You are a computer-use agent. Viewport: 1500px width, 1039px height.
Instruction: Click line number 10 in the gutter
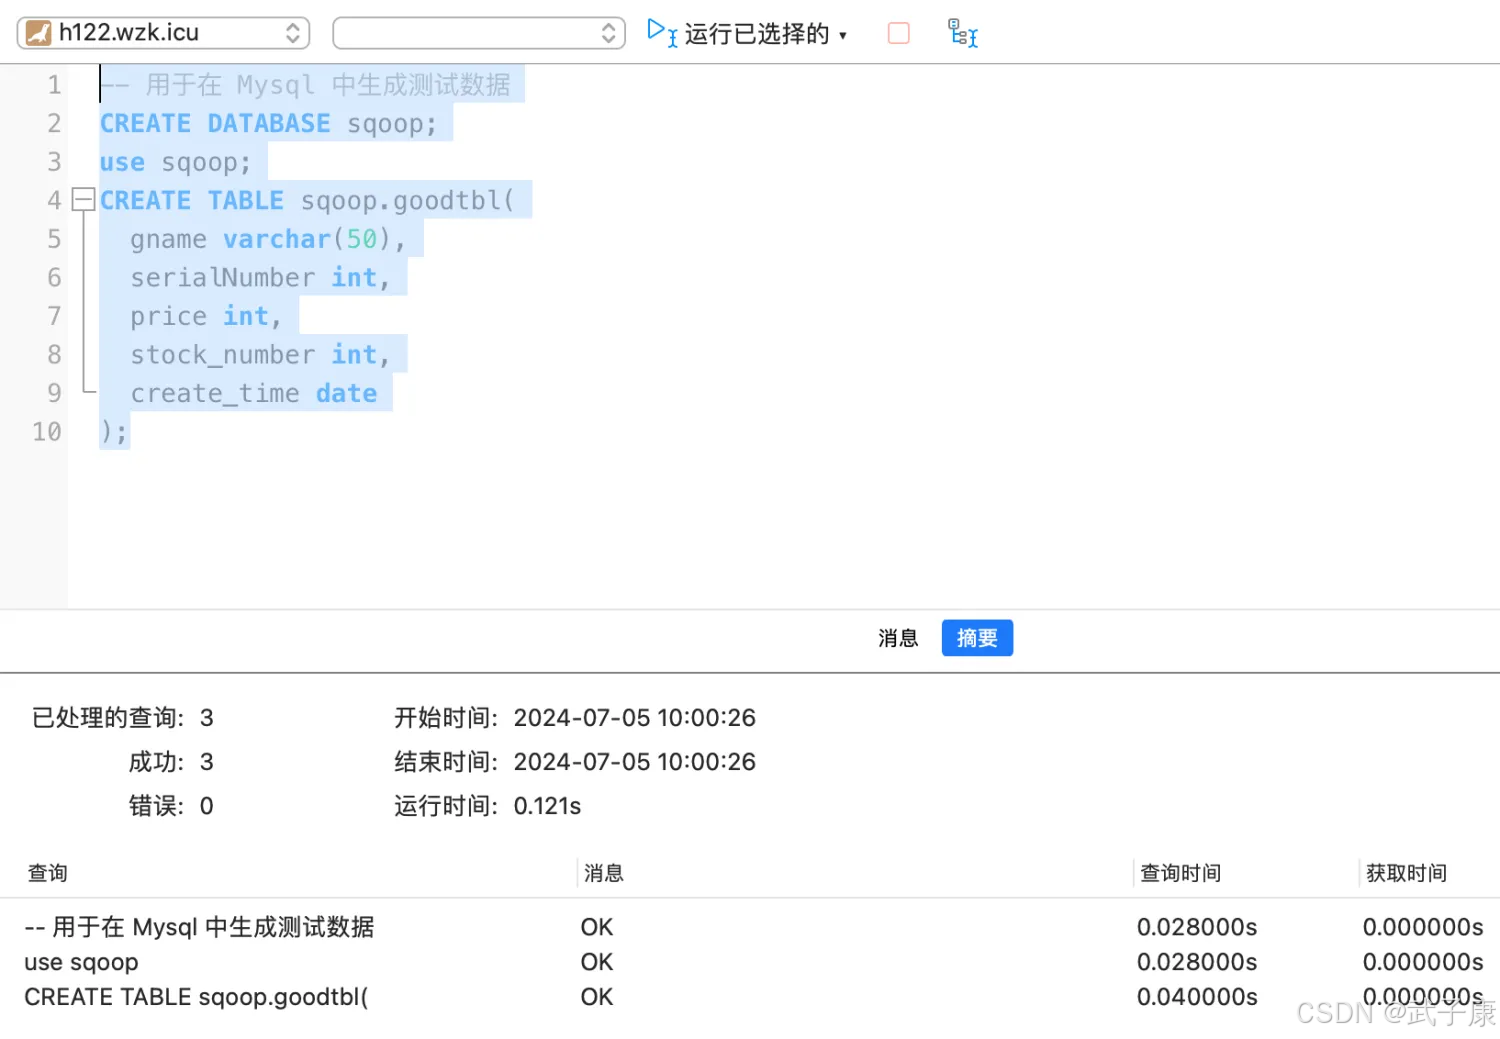[47, 432]
